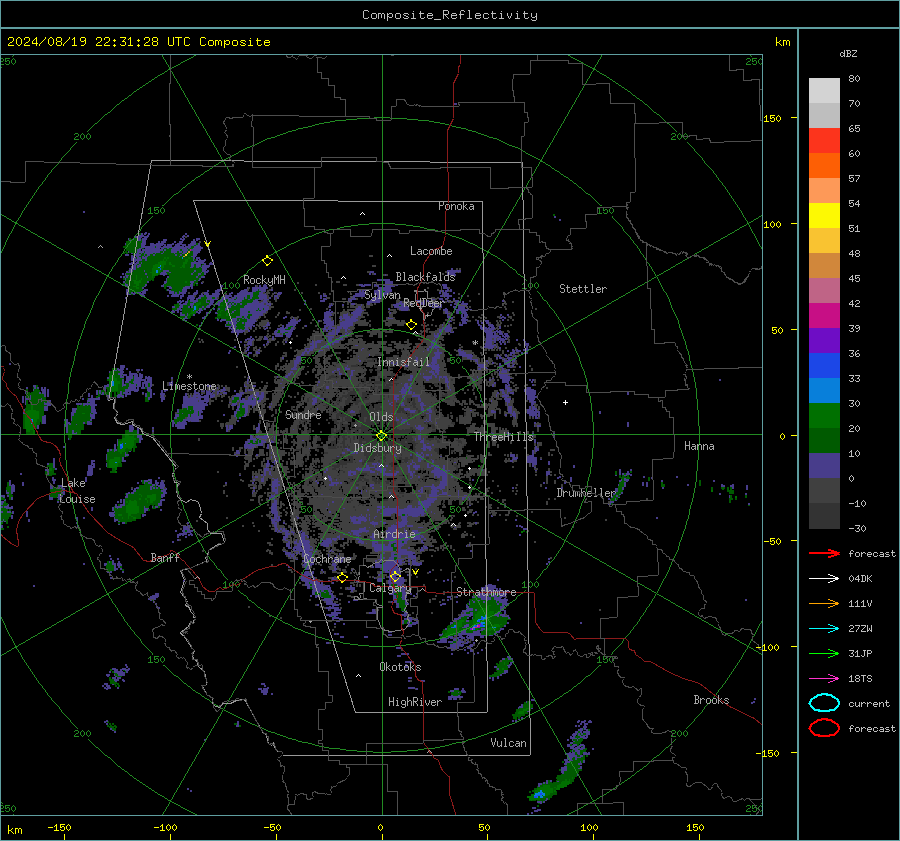900x841 pixels.
Task: Click the green storm cell east of Lake Louise
Action: [x=139, y=501]
